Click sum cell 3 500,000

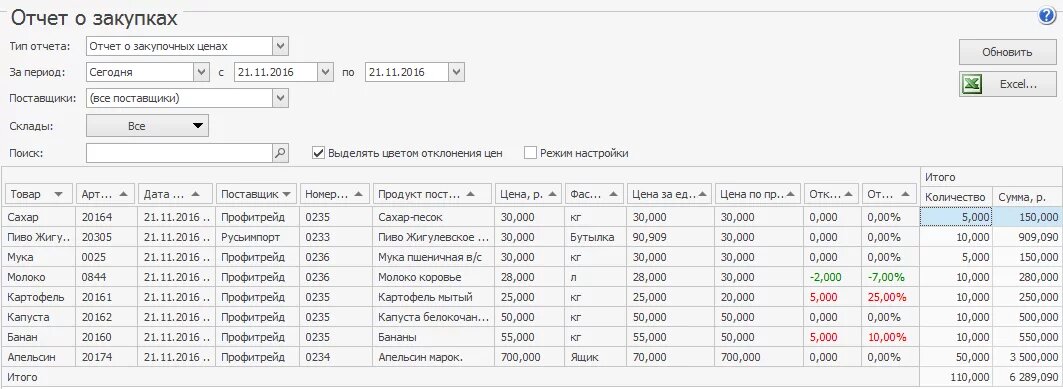coord(1027,357)
